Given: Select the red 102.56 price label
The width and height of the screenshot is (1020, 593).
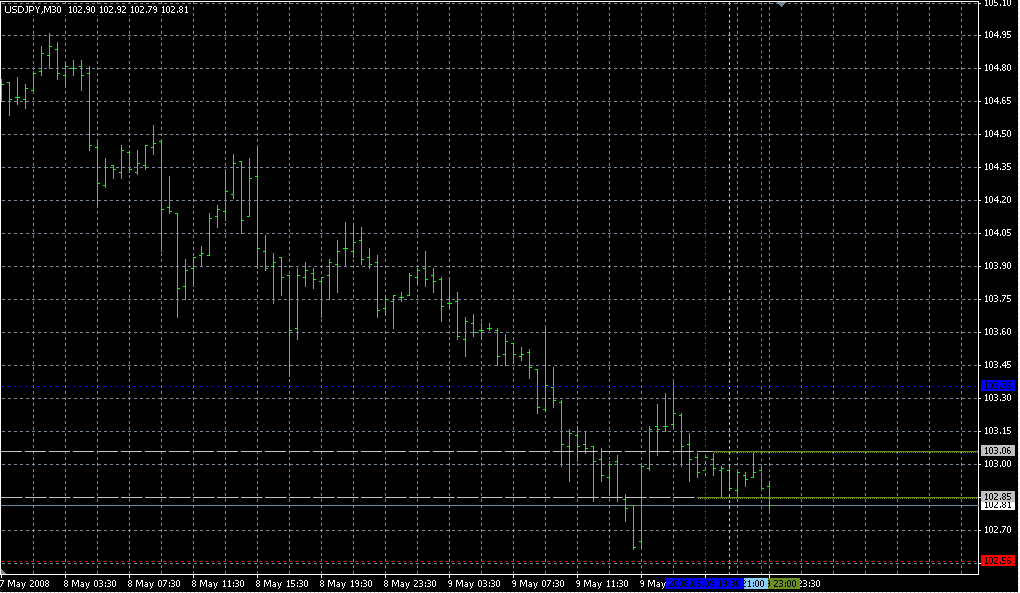Looking at the screenshot, I should click(998, 560).
